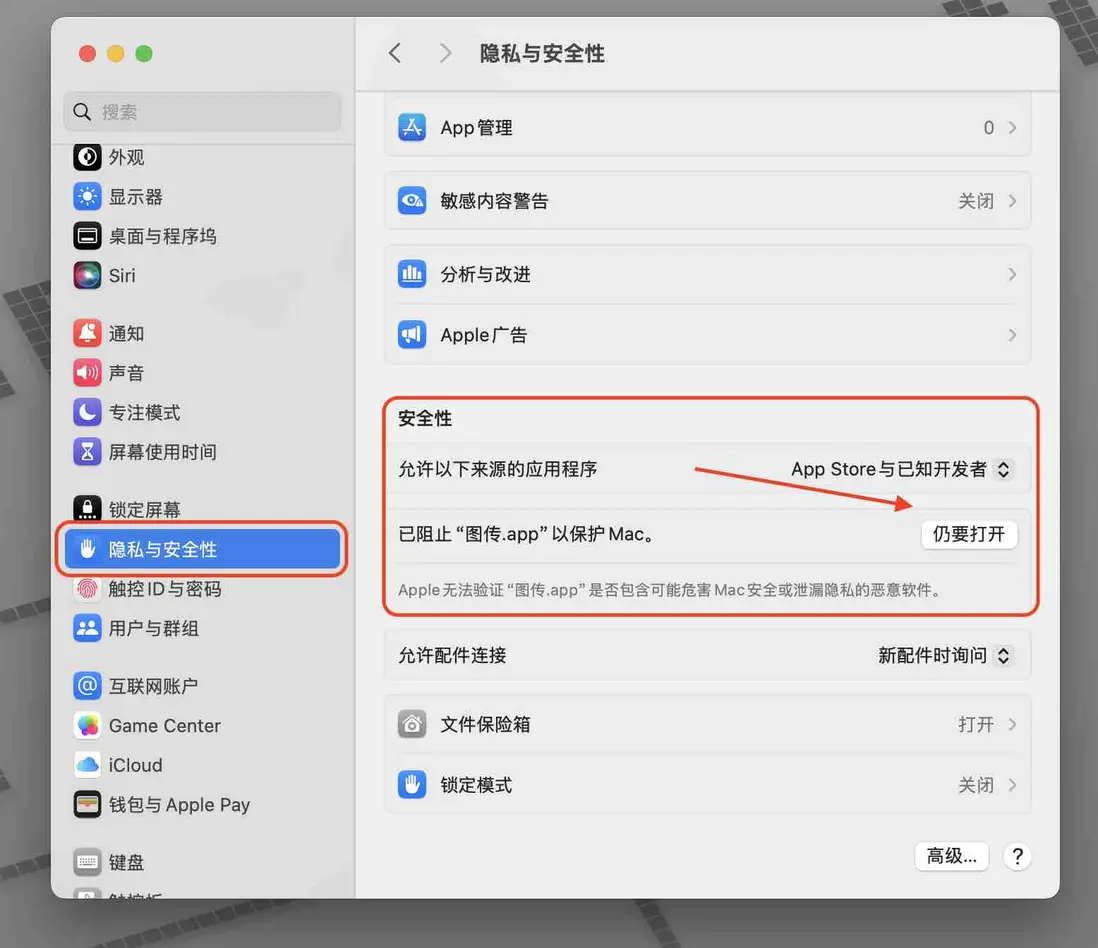Go back using the left navigation arrow
The width and height of the screenshot is (1098, 948).
click(x=394, y=53)
